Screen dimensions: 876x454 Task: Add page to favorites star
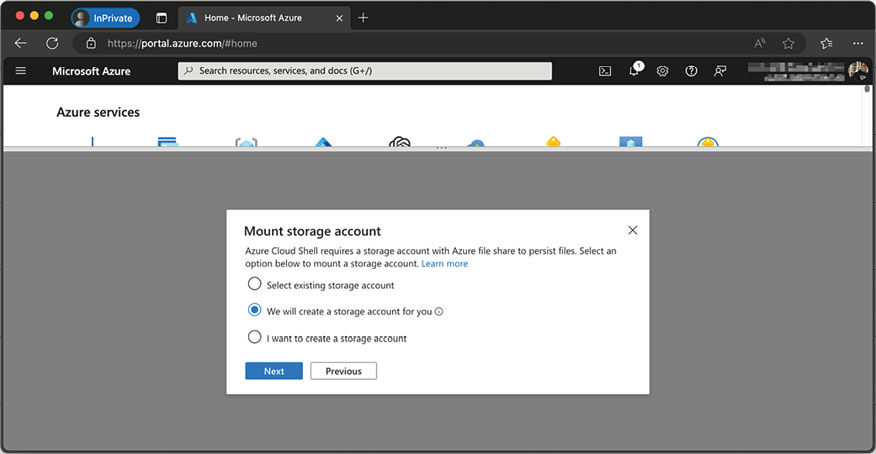[x=788, y=43]
